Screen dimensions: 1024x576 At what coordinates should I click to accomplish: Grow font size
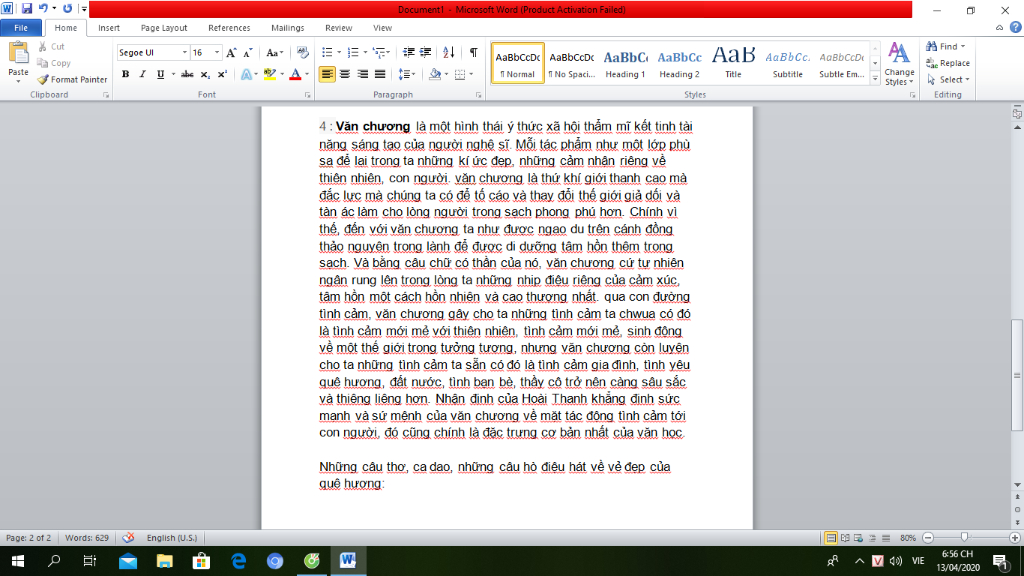231,53
